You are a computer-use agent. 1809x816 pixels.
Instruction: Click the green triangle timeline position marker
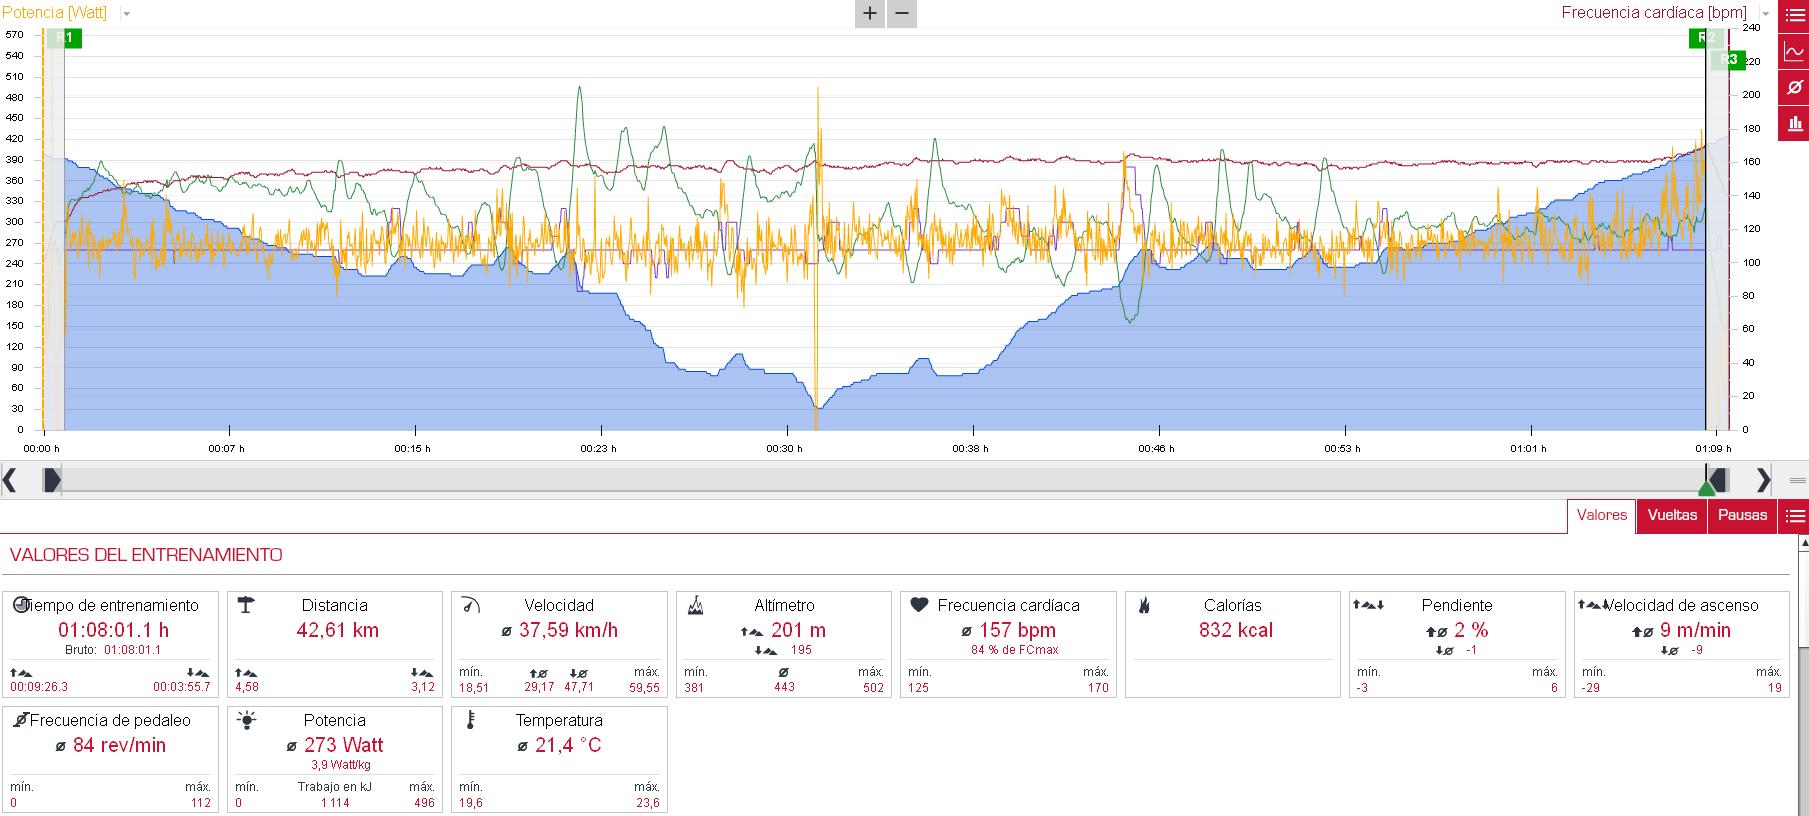1706,488
